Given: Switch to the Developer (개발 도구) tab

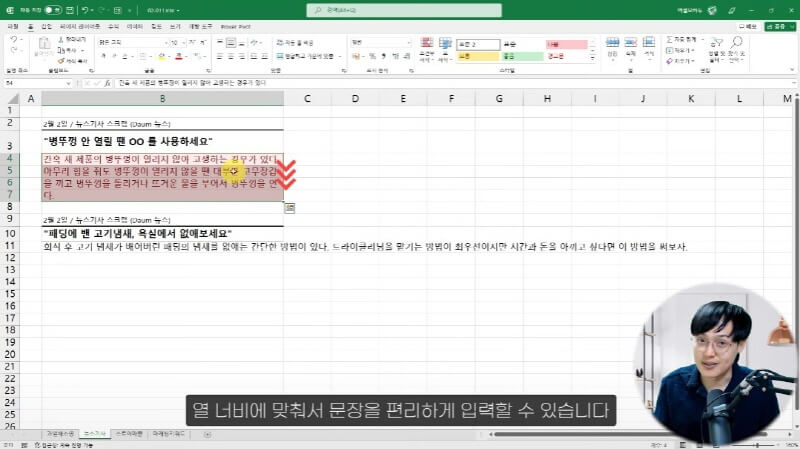Looking at the screenshot, I should [201, 27].
